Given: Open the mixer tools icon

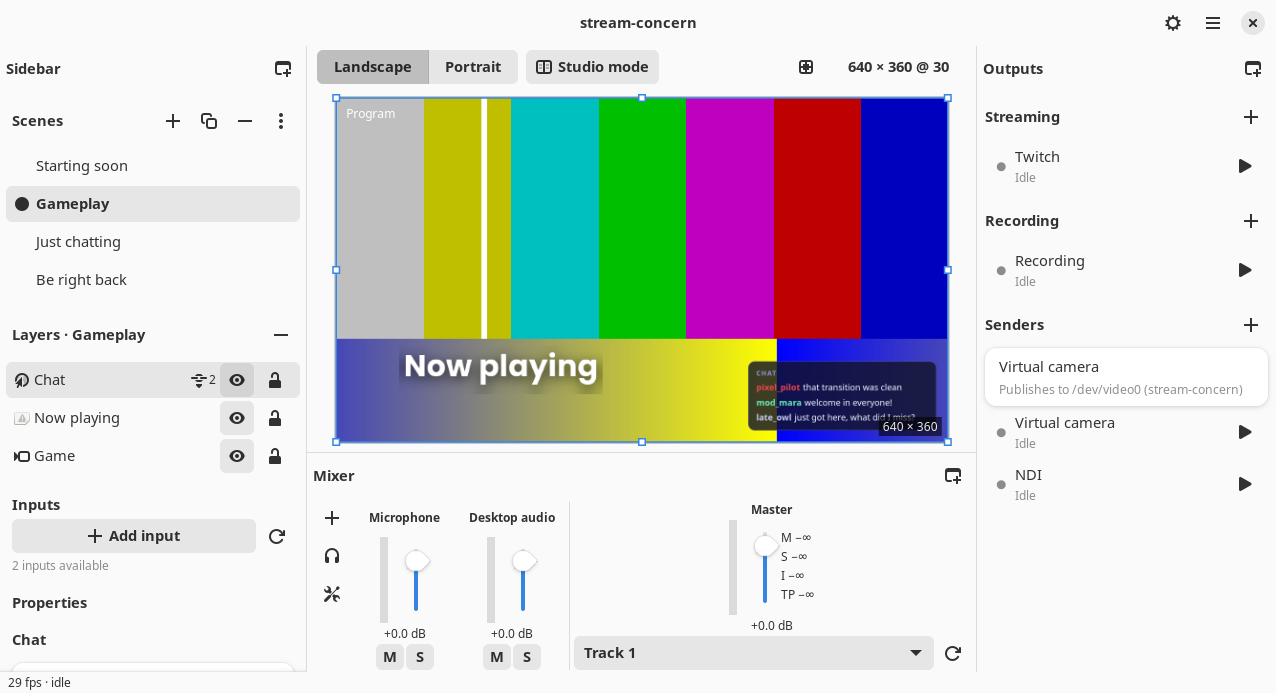Looking at the screenshot, I should [x=332, y=594].
